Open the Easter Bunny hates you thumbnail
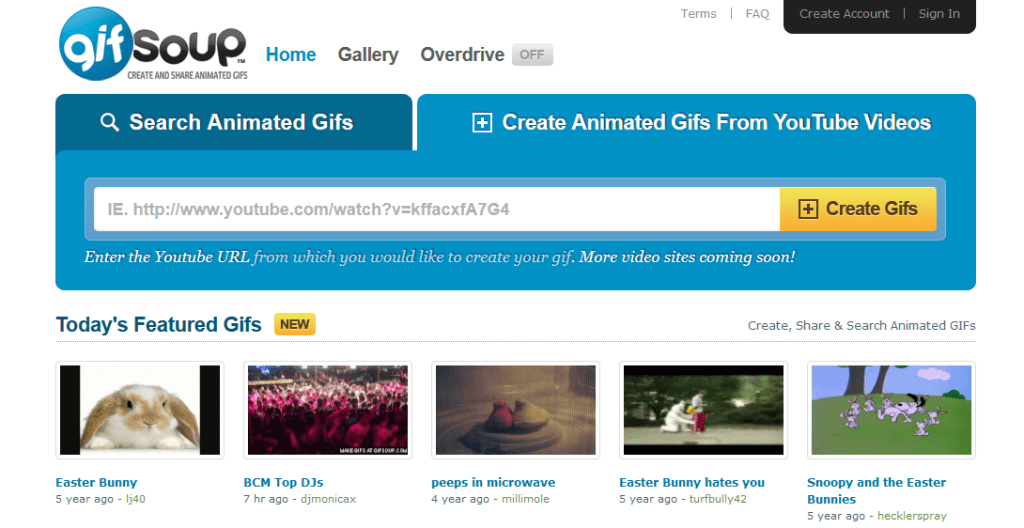 point(703,410)
